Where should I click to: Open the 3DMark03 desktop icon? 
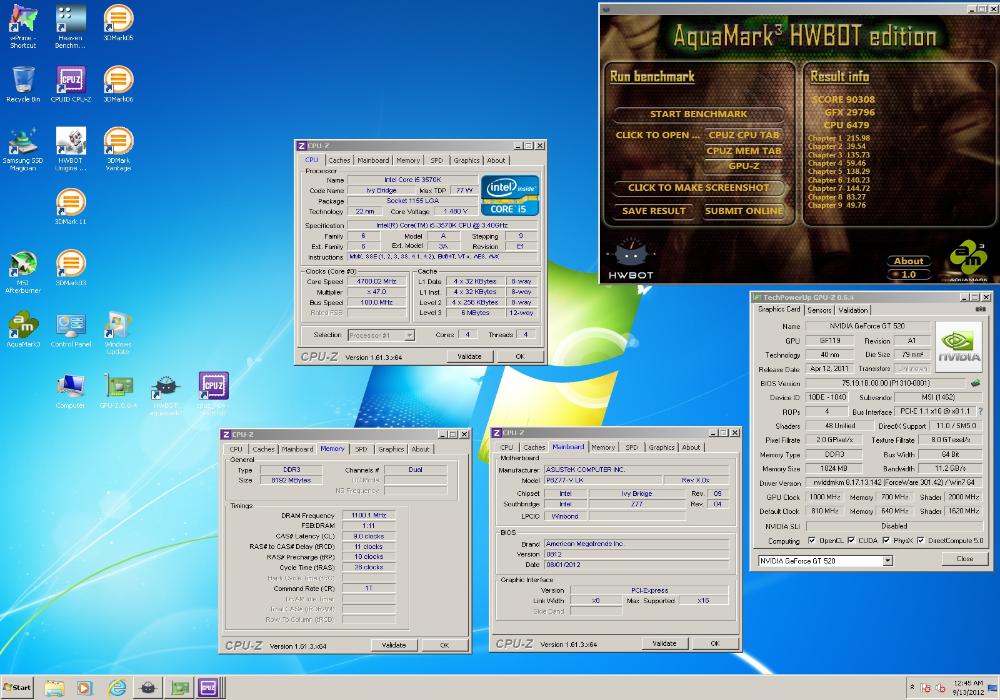[x=70, y=267]
